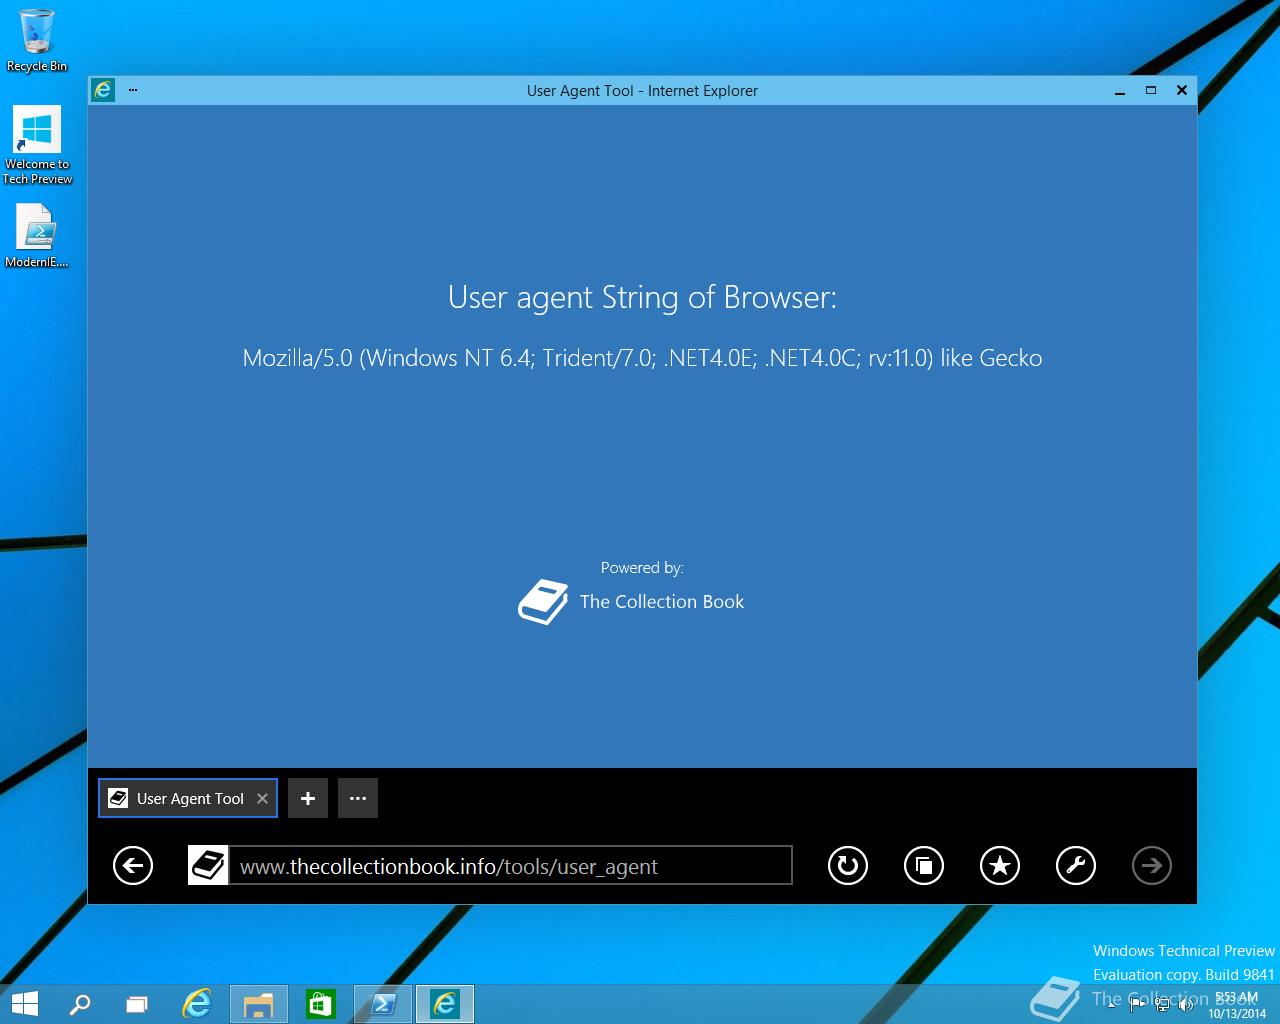Click the refresh page button

tap(848, 866)
